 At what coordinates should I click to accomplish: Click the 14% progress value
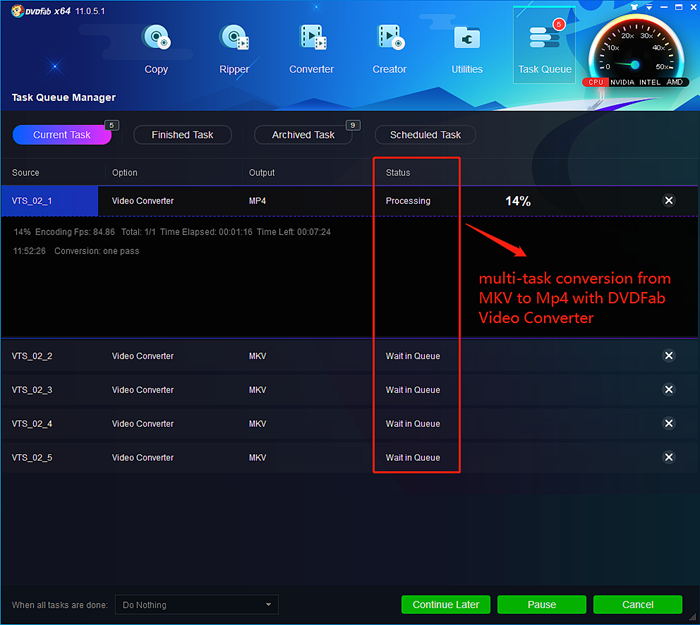point(518,201)
